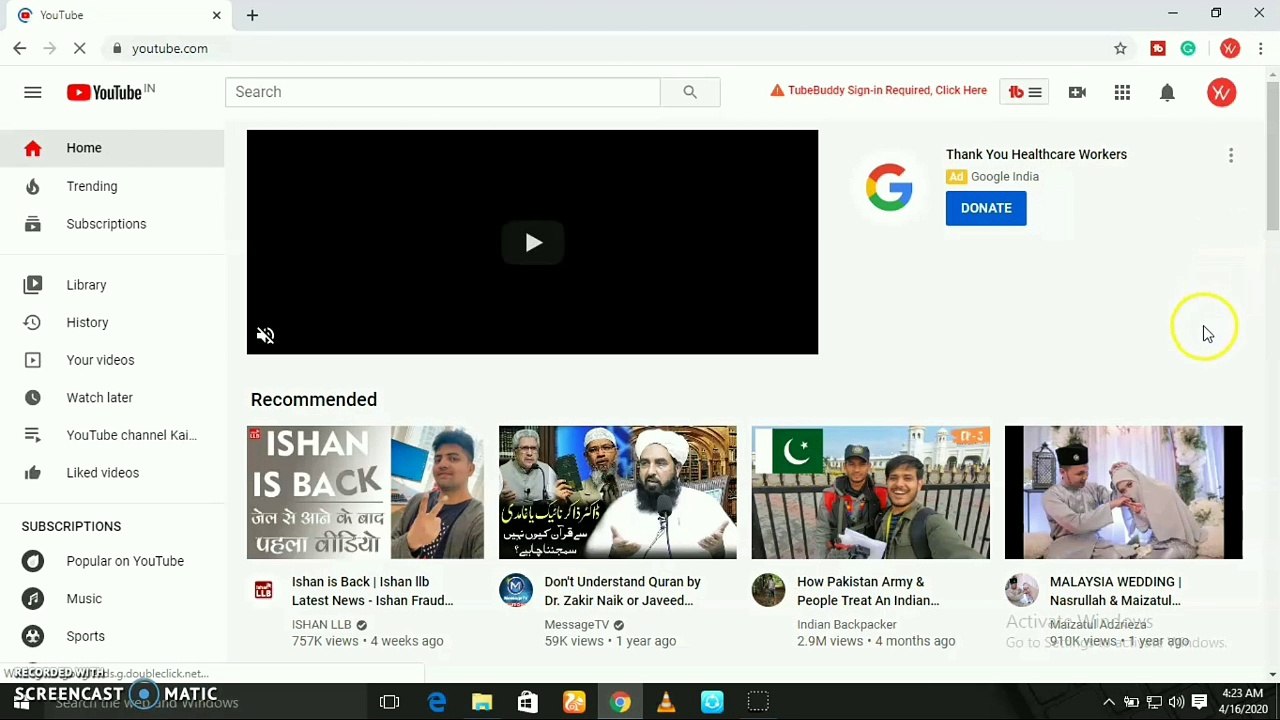Open the YouTube apps grid

pyautogui.click(x=1122, y=92)
